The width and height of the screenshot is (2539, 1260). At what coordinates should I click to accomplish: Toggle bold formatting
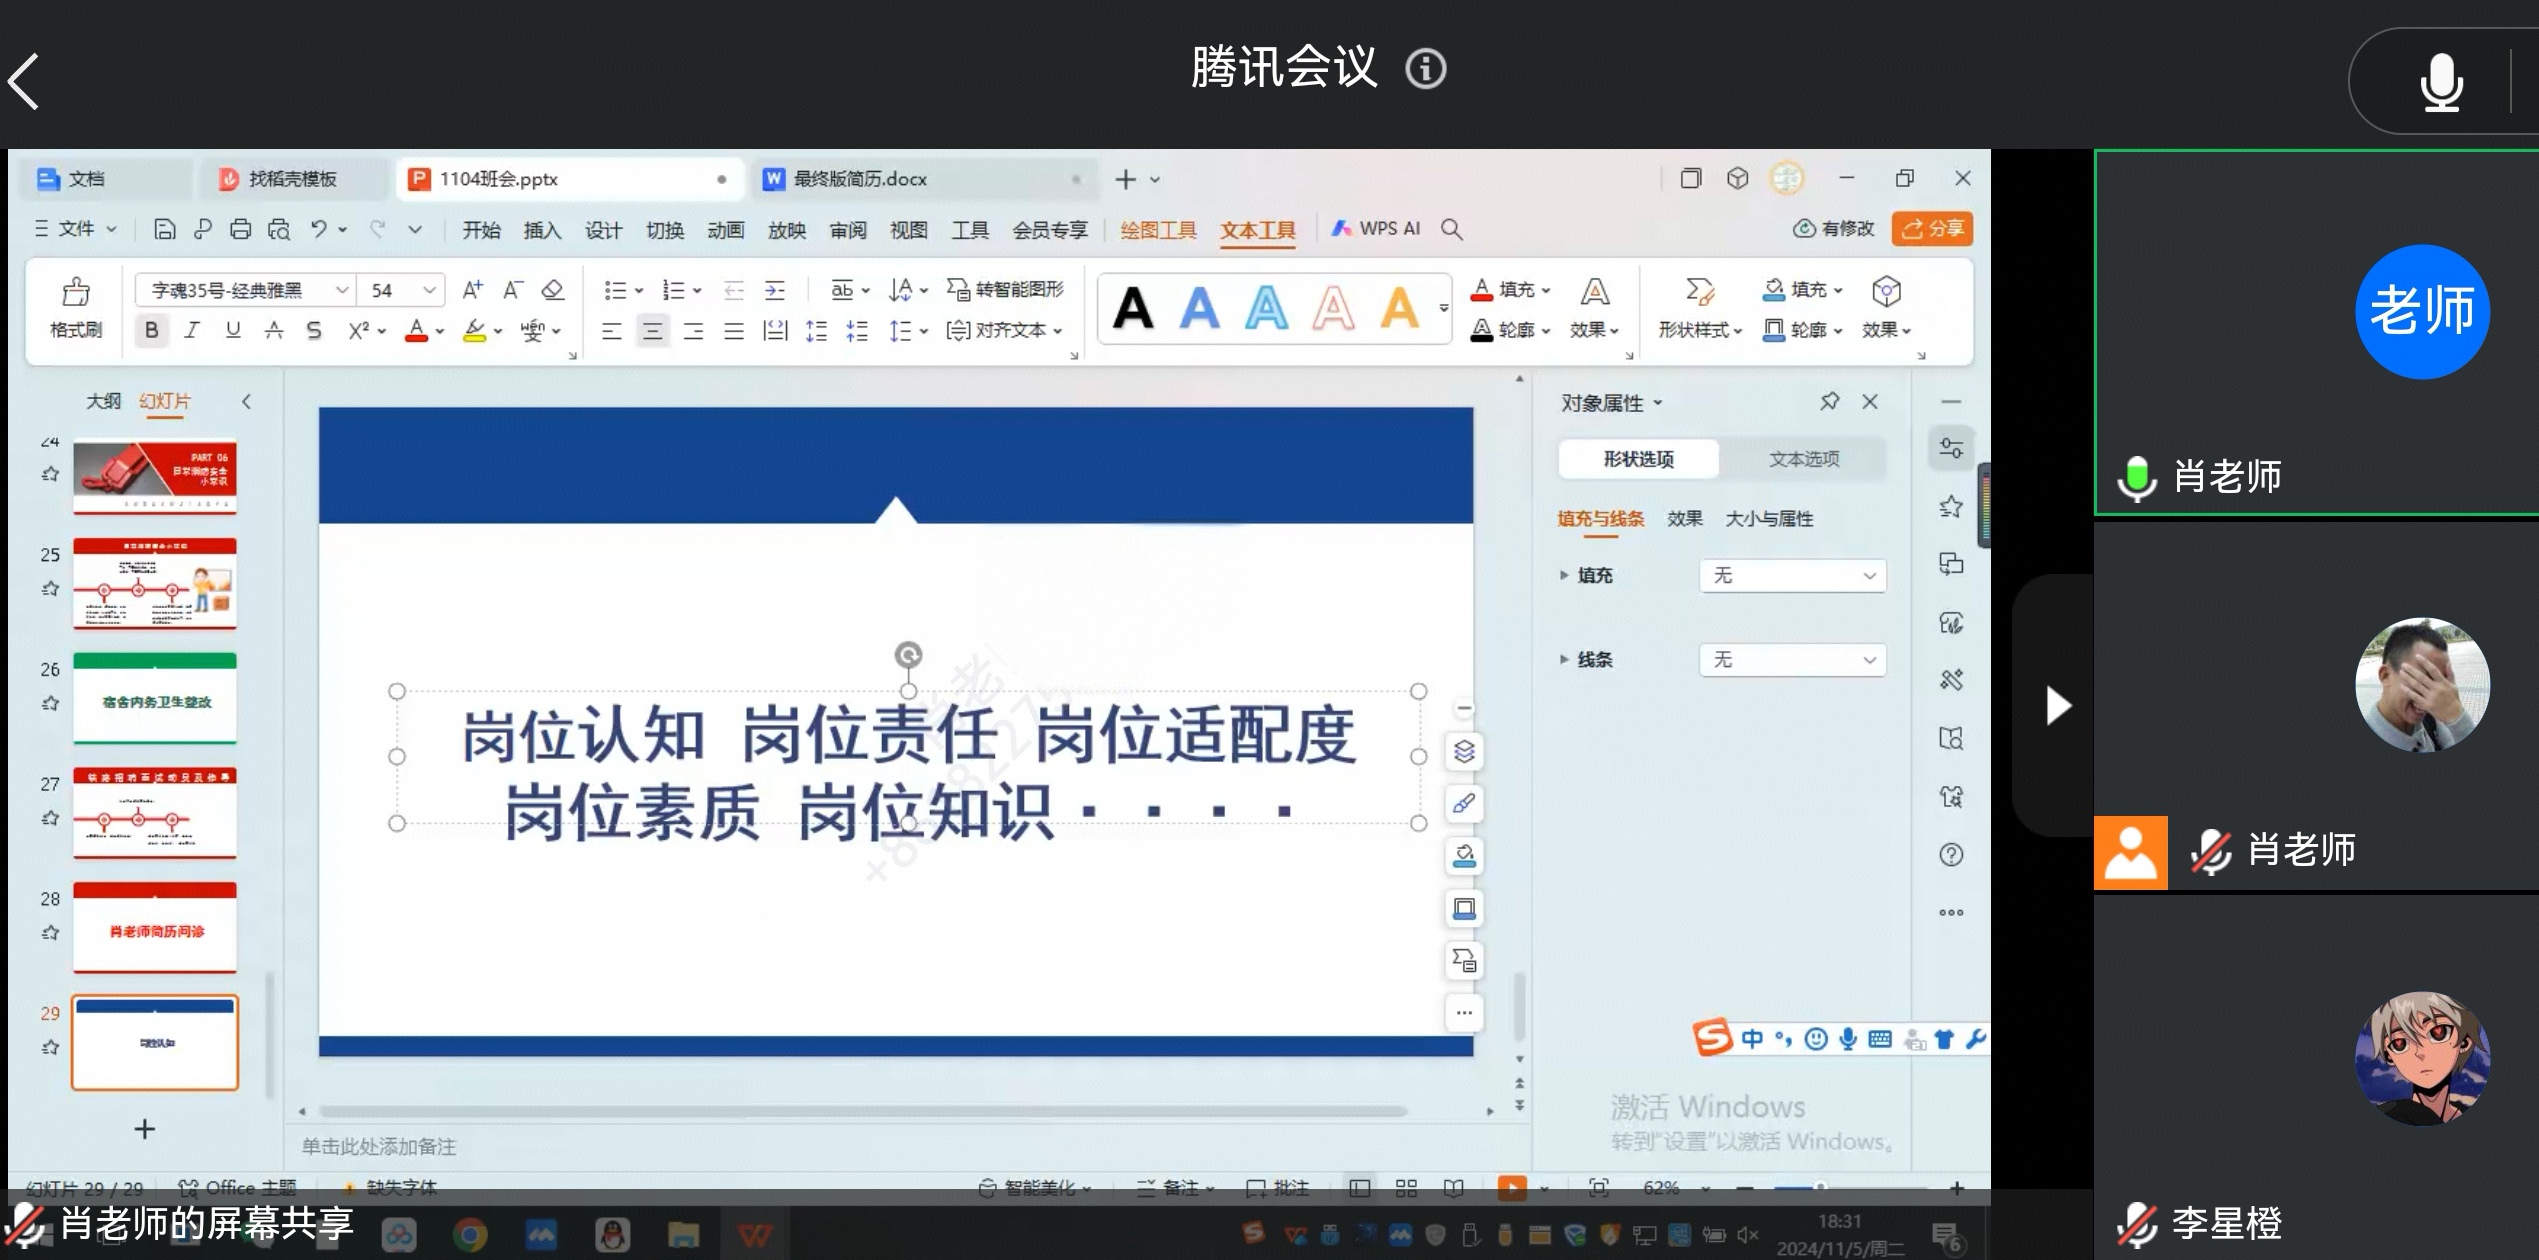click(151, 330)
